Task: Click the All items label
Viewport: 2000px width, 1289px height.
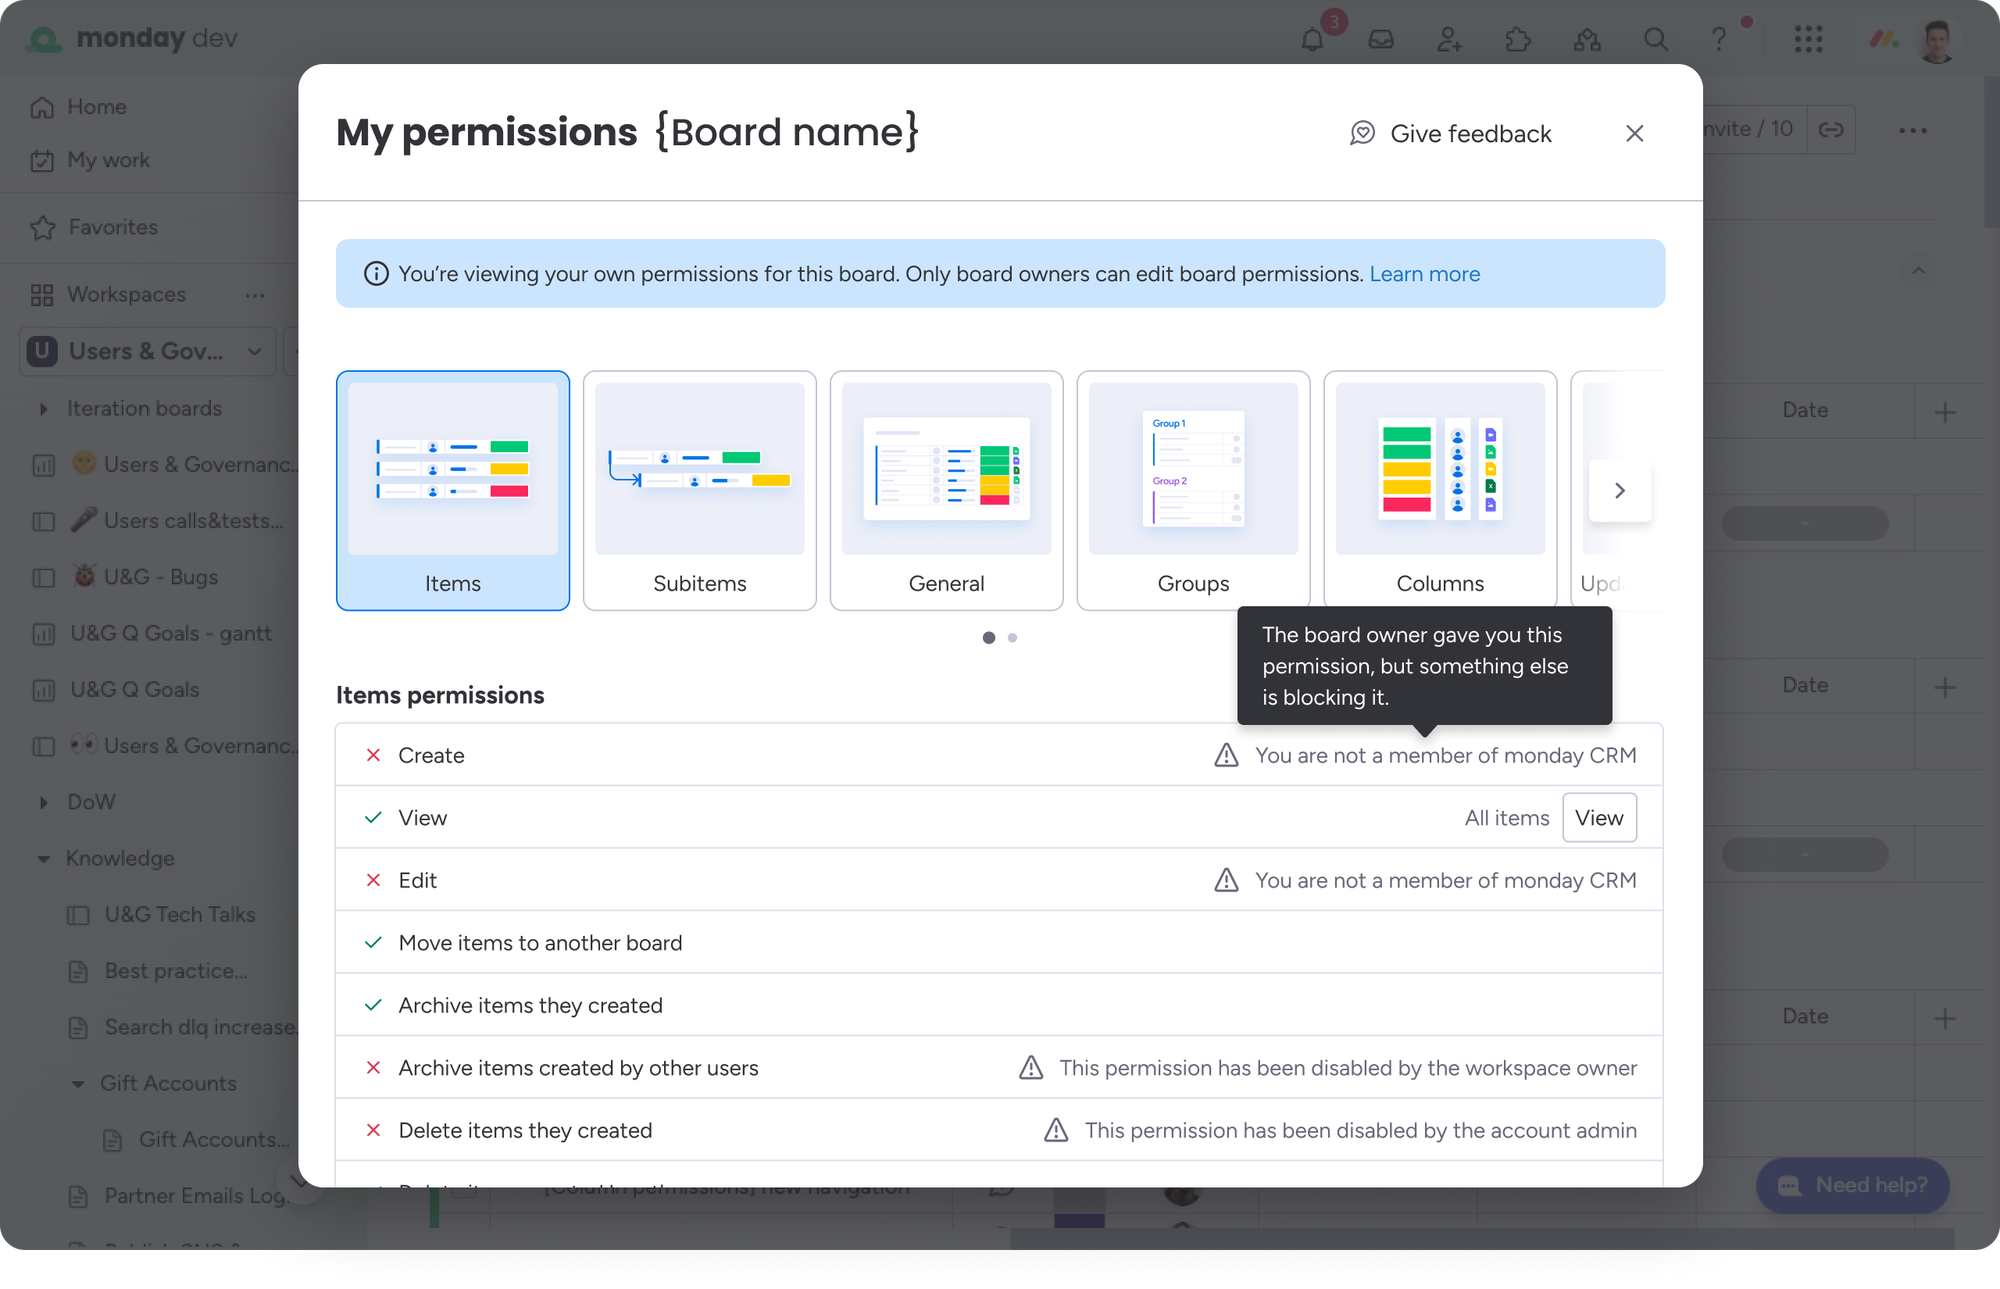Action: pos(1507,818)
